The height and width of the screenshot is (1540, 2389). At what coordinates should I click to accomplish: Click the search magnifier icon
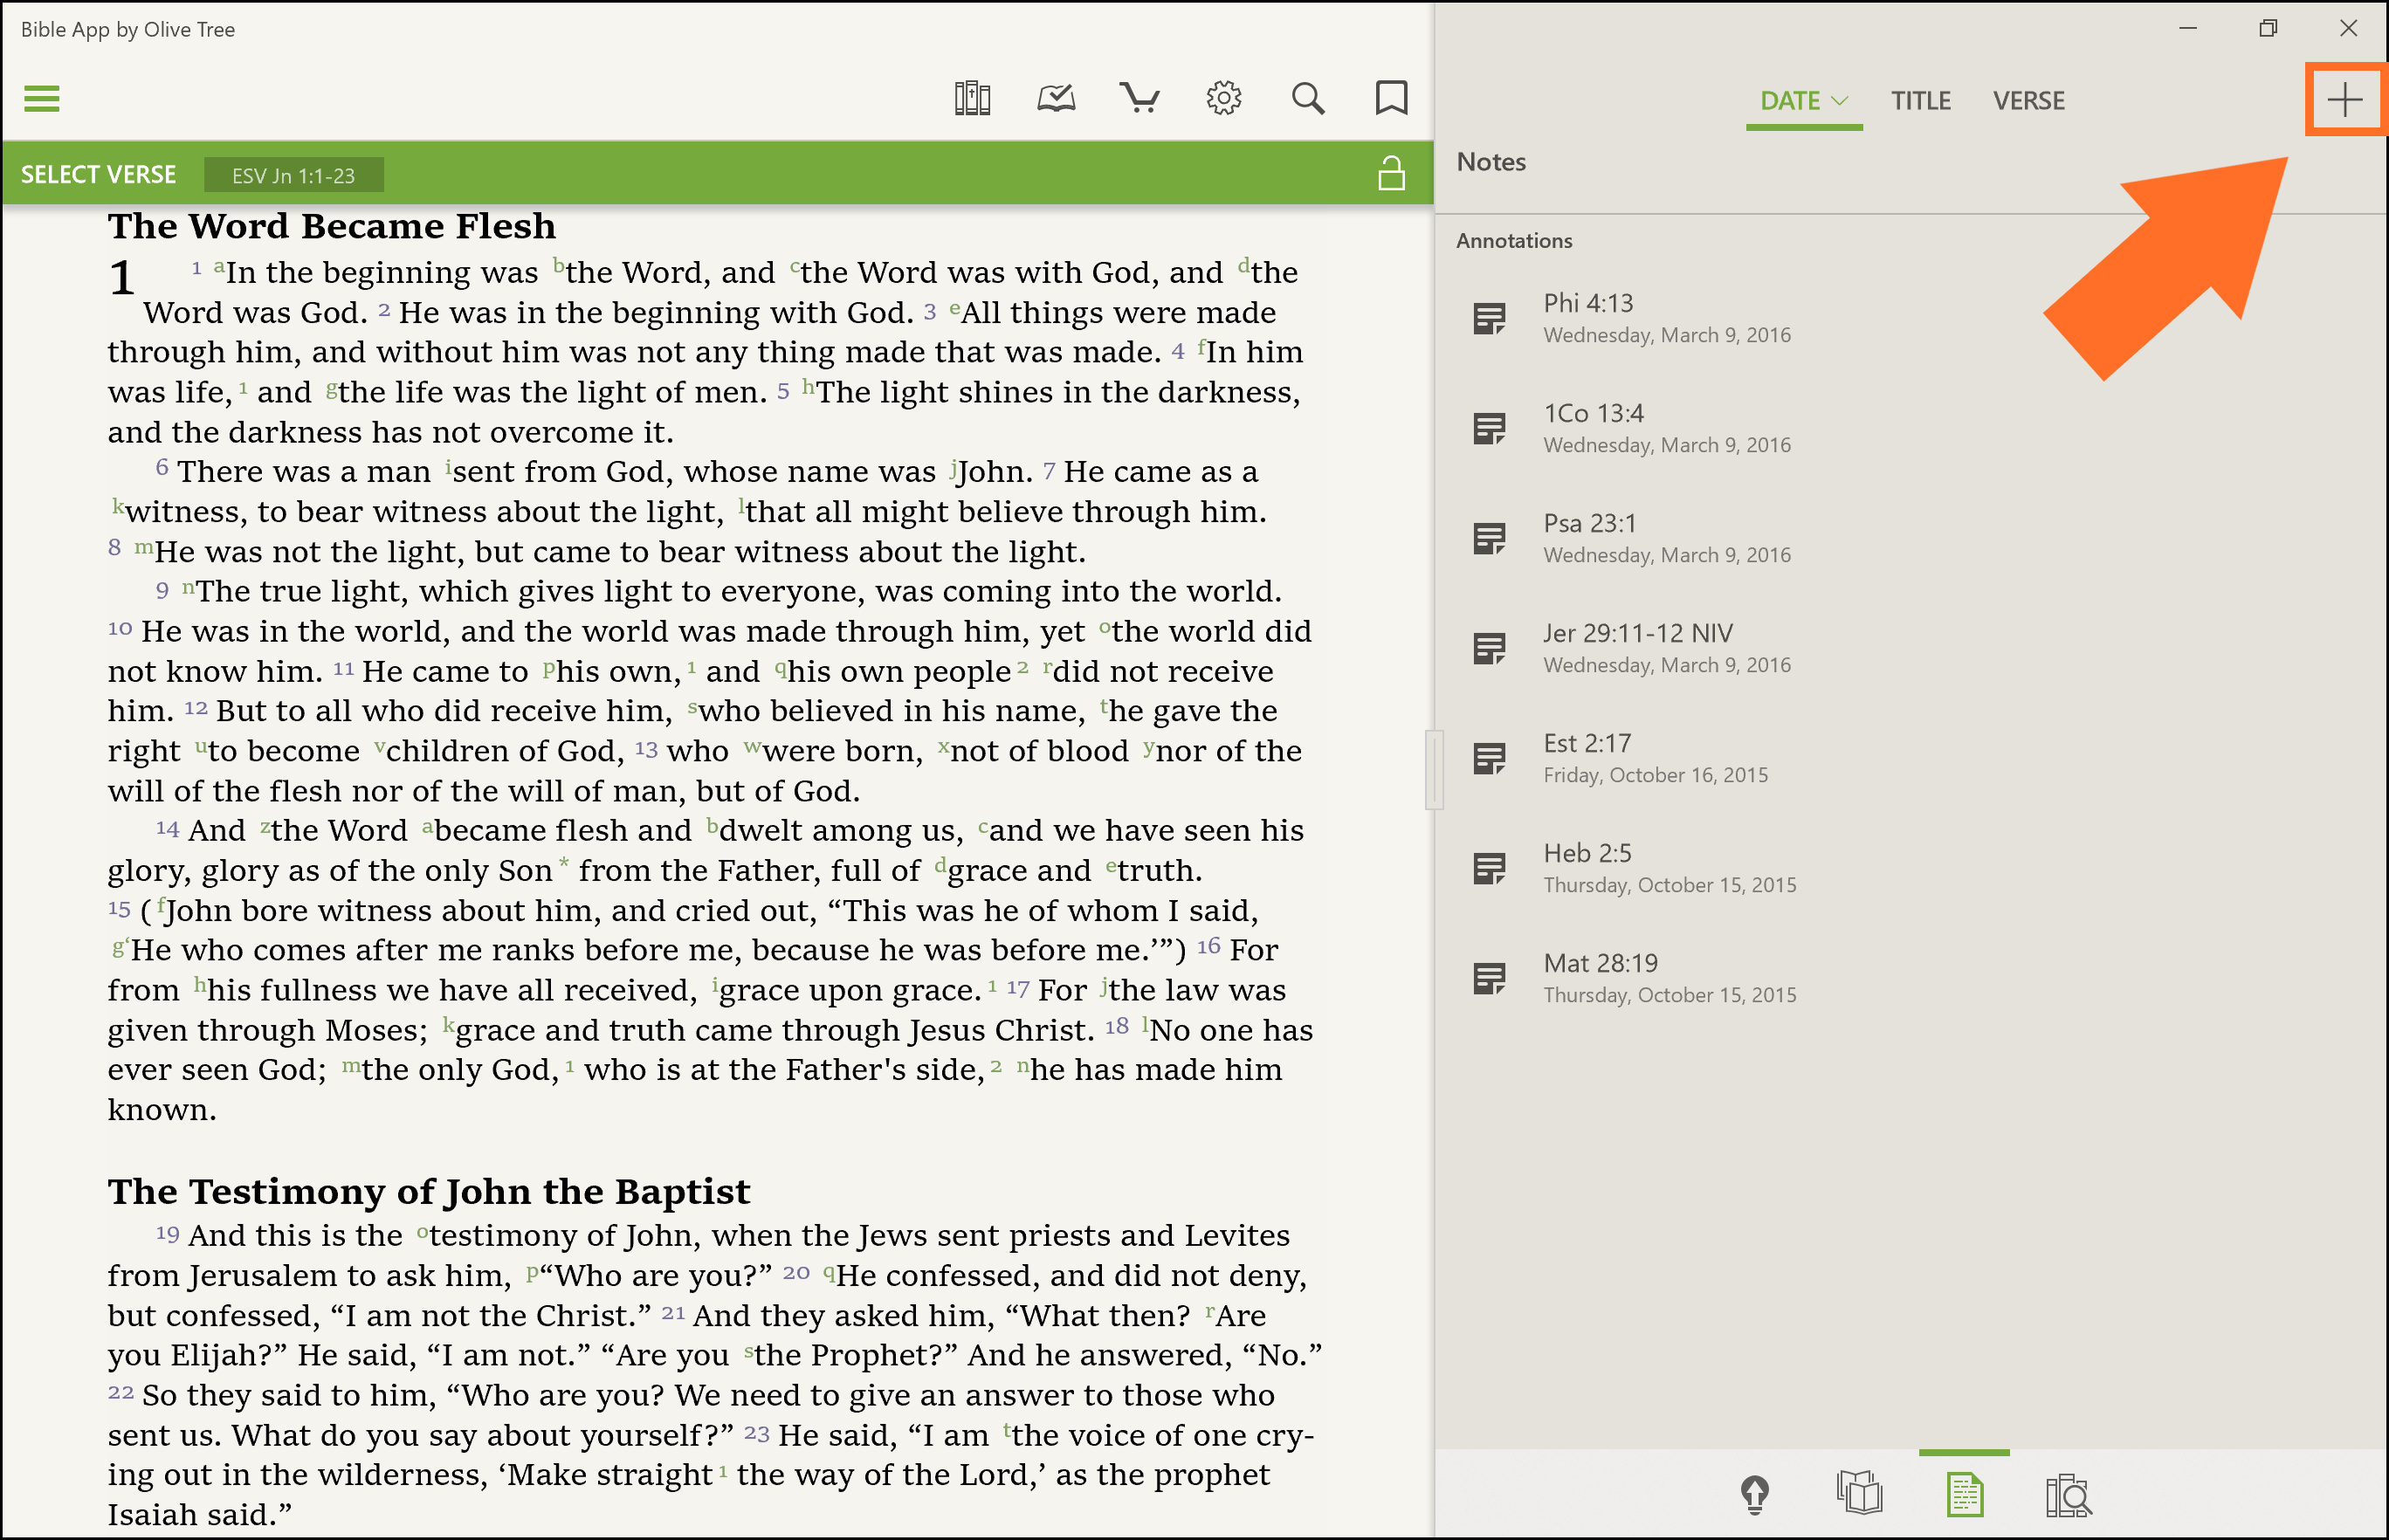(1307, 99)
